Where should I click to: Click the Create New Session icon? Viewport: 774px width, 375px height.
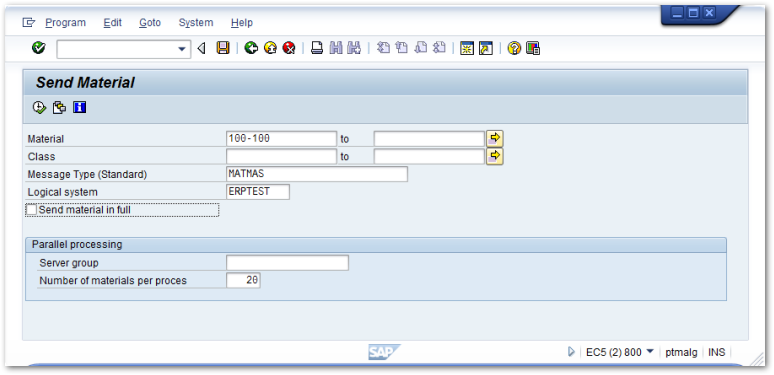(x=467, y=48)
